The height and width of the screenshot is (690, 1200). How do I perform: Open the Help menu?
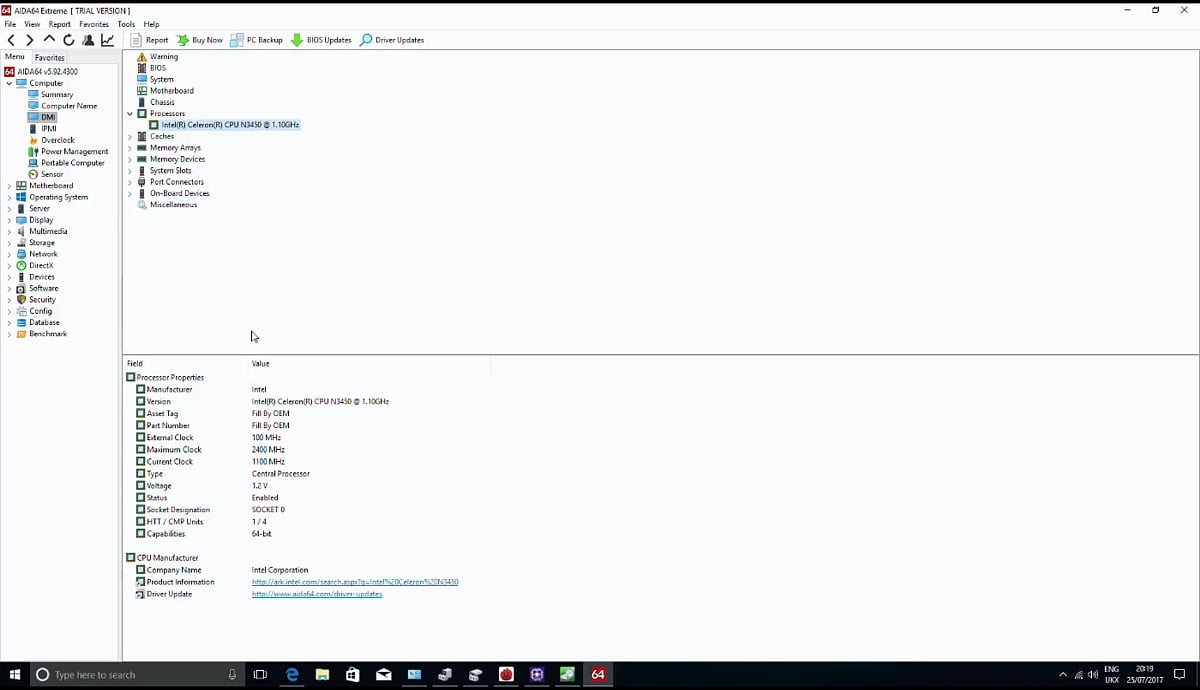tap(151, 24)
